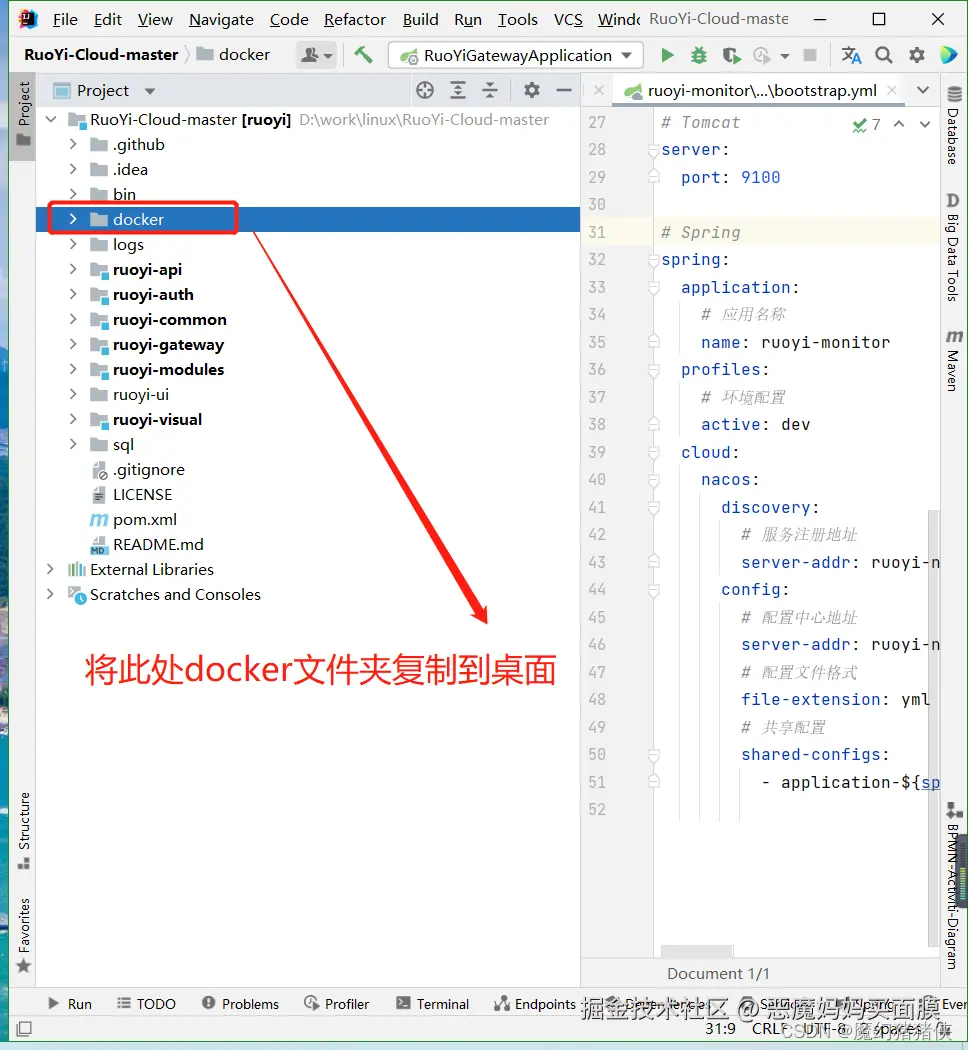The height and width of the screenshot is (1050, 968).
Task: Click the inspection checkmark showing 7 problems
Action: click(x=866, y=125)
